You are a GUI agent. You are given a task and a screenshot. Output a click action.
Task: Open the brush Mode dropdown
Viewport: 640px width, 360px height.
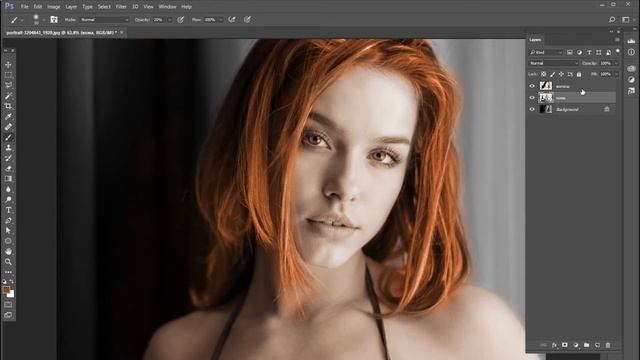104,20
